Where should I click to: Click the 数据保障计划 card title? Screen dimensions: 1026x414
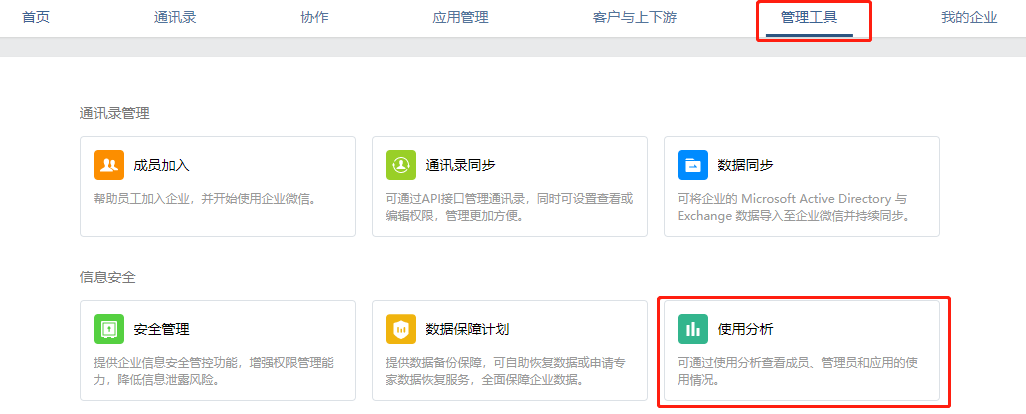point(467,330)
